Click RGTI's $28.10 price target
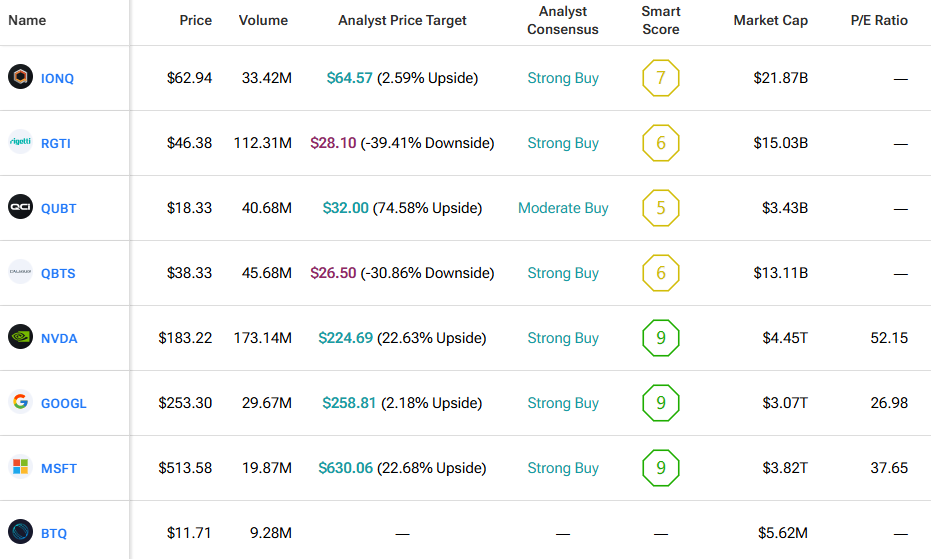 [333, 143]
